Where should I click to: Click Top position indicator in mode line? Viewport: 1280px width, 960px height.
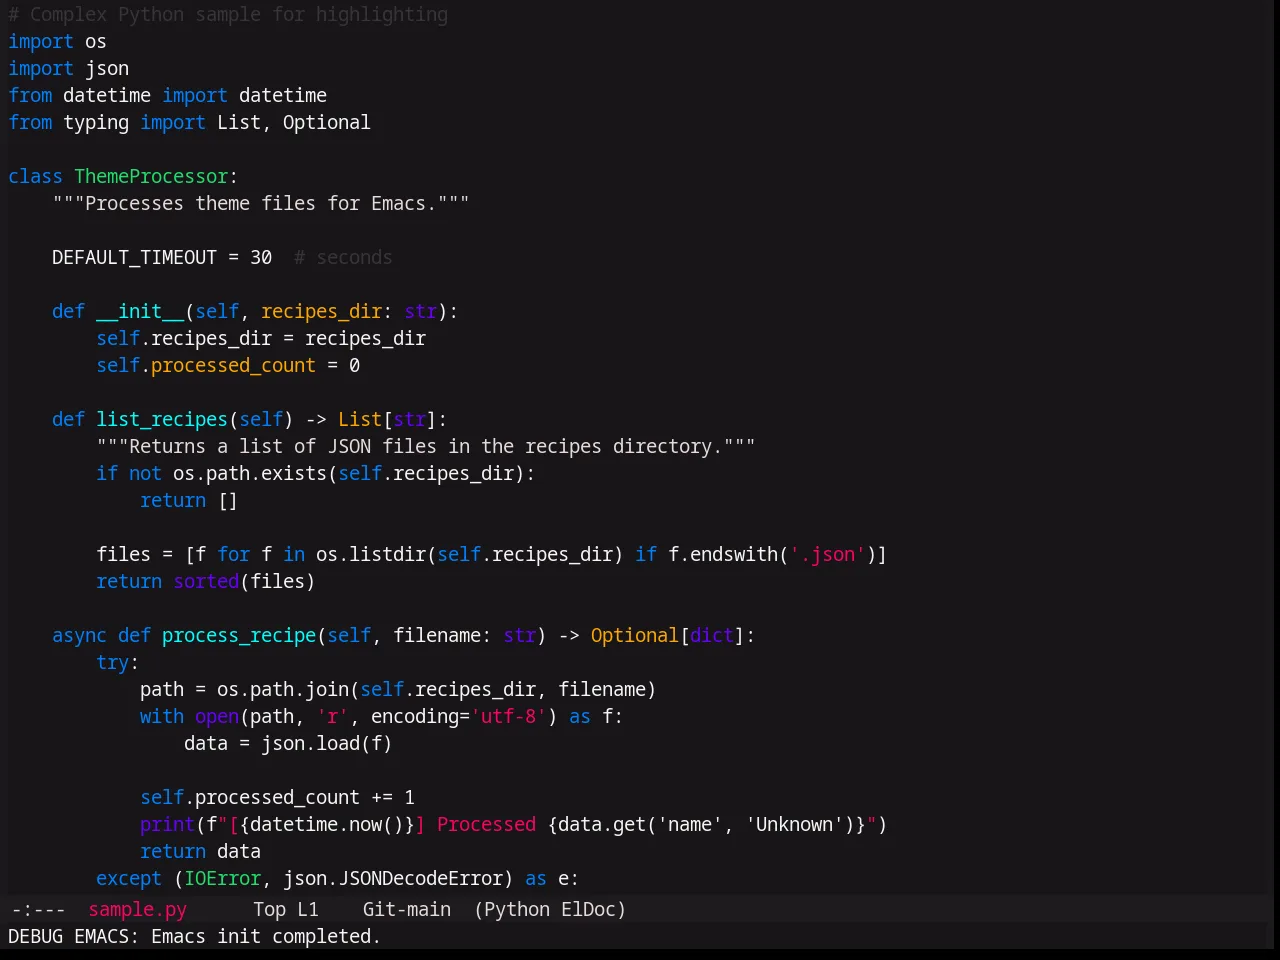click(x=269, y=909)
